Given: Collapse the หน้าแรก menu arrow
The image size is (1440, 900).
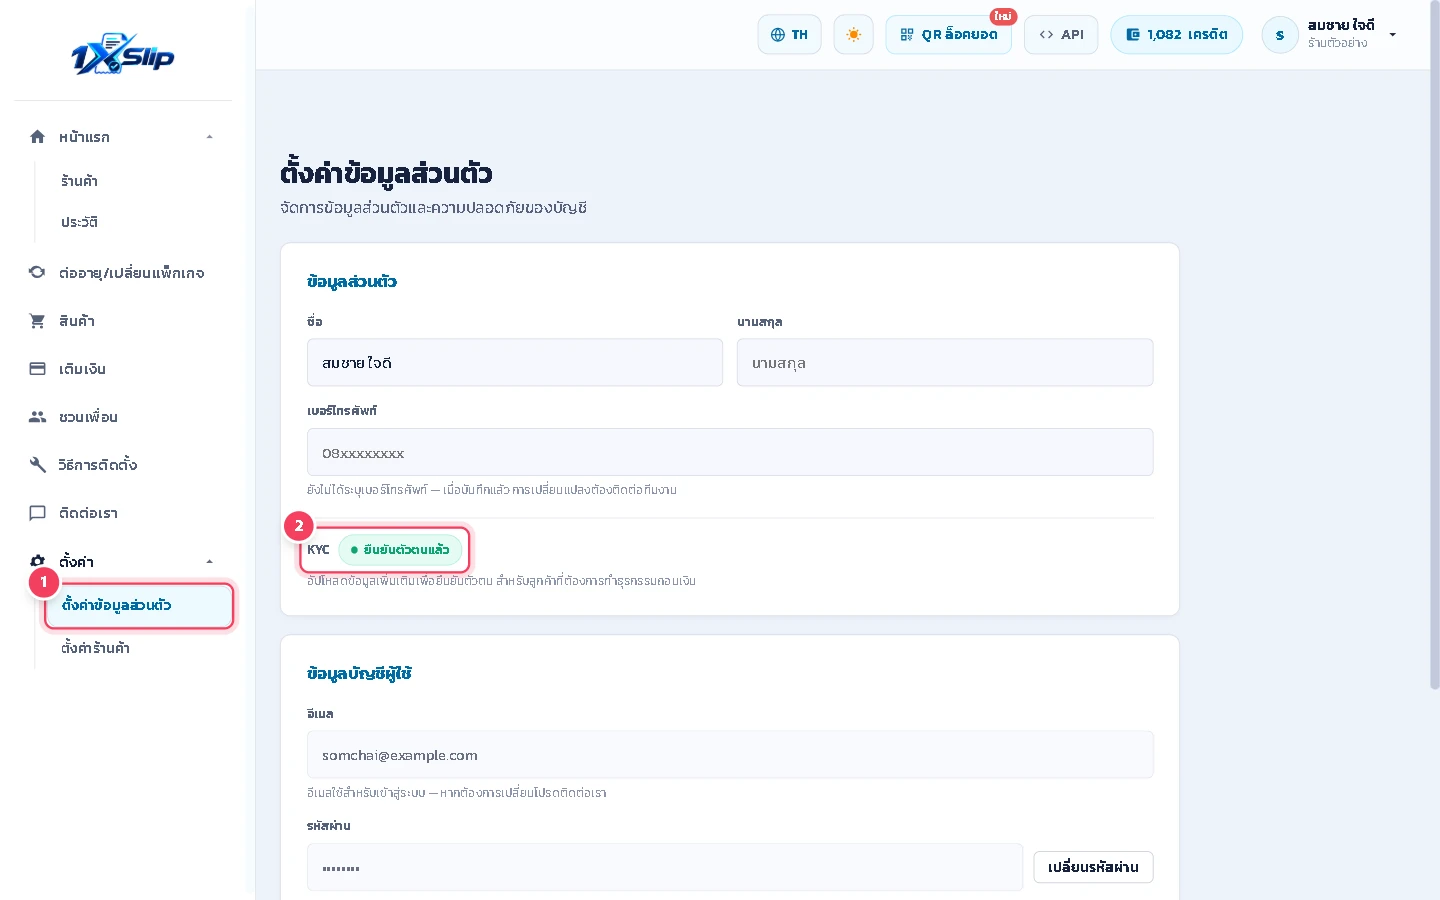Looking at the screenshot, I should coord(209,137).
